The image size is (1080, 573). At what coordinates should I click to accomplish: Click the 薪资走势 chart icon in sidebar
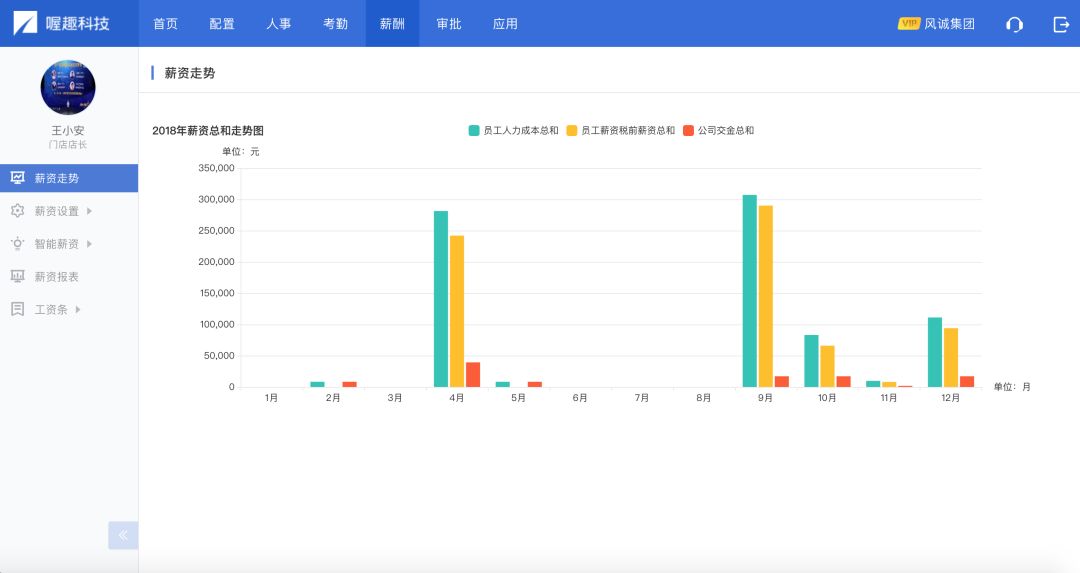[17, 178]
